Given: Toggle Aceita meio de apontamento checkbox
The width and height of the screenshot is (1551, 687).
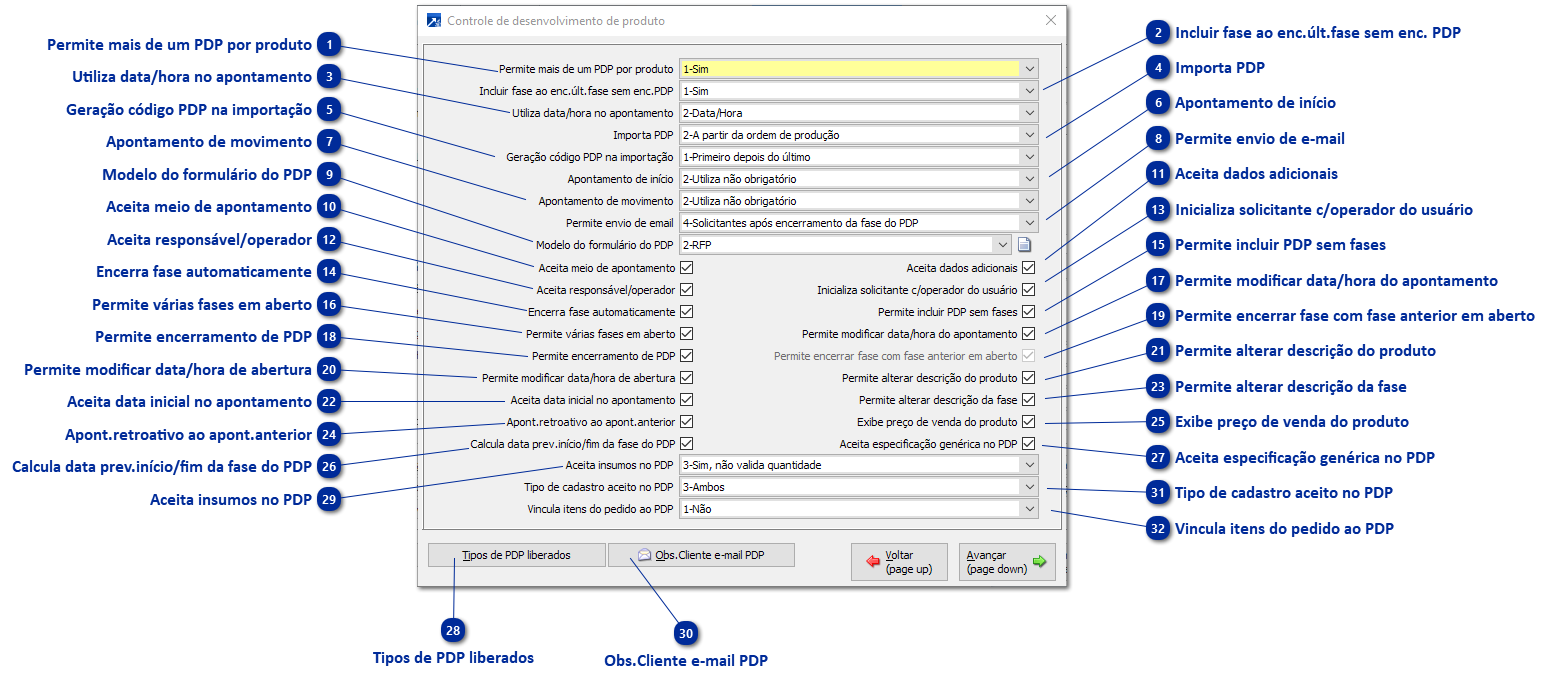Looking at the screenshot, I should click(x=686, y=268).
